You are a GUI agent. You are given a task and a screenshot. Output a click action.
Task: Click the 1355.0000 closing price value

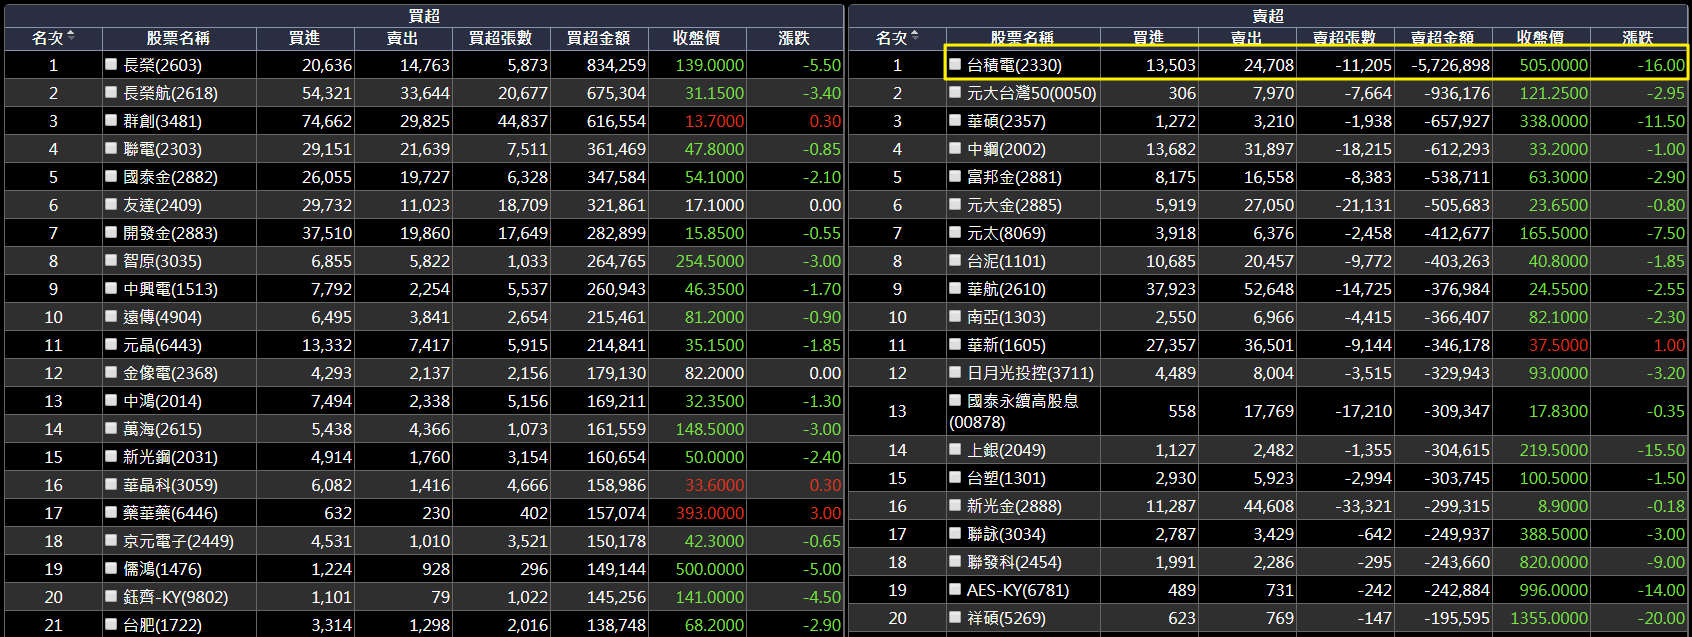point(1549,618)
